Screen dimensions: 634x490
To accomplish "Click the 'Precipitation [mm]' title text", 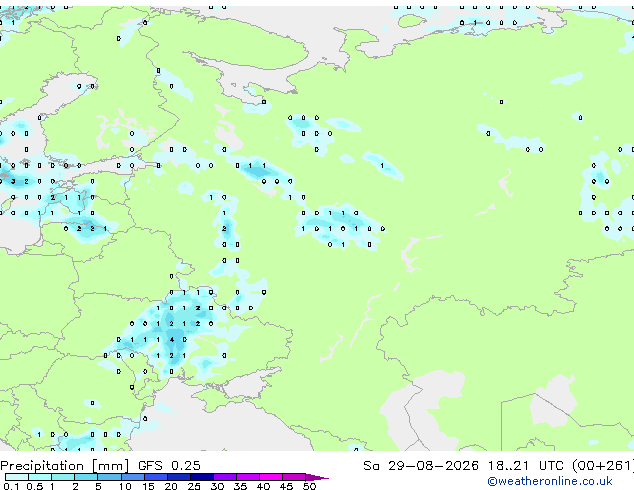I will point(65,466).
